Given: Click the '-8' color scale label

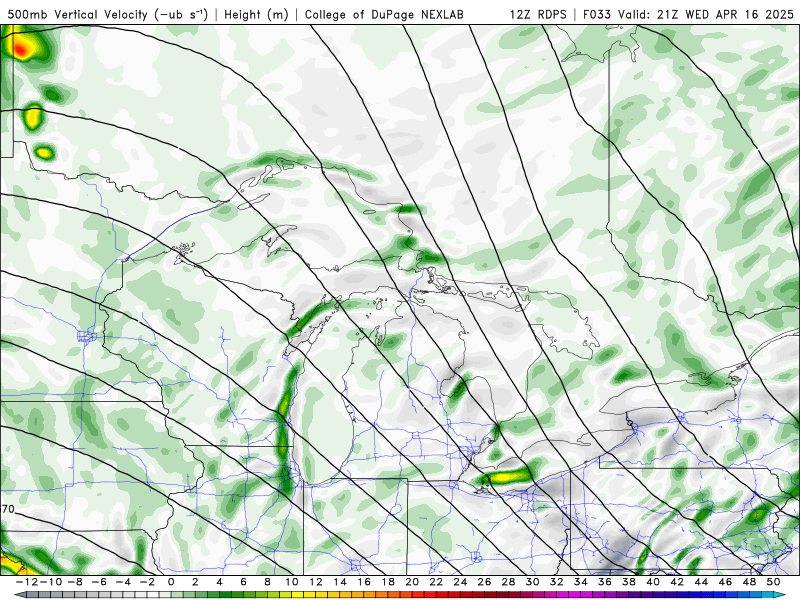Looking at the screenshot, I should click(75, 582).
